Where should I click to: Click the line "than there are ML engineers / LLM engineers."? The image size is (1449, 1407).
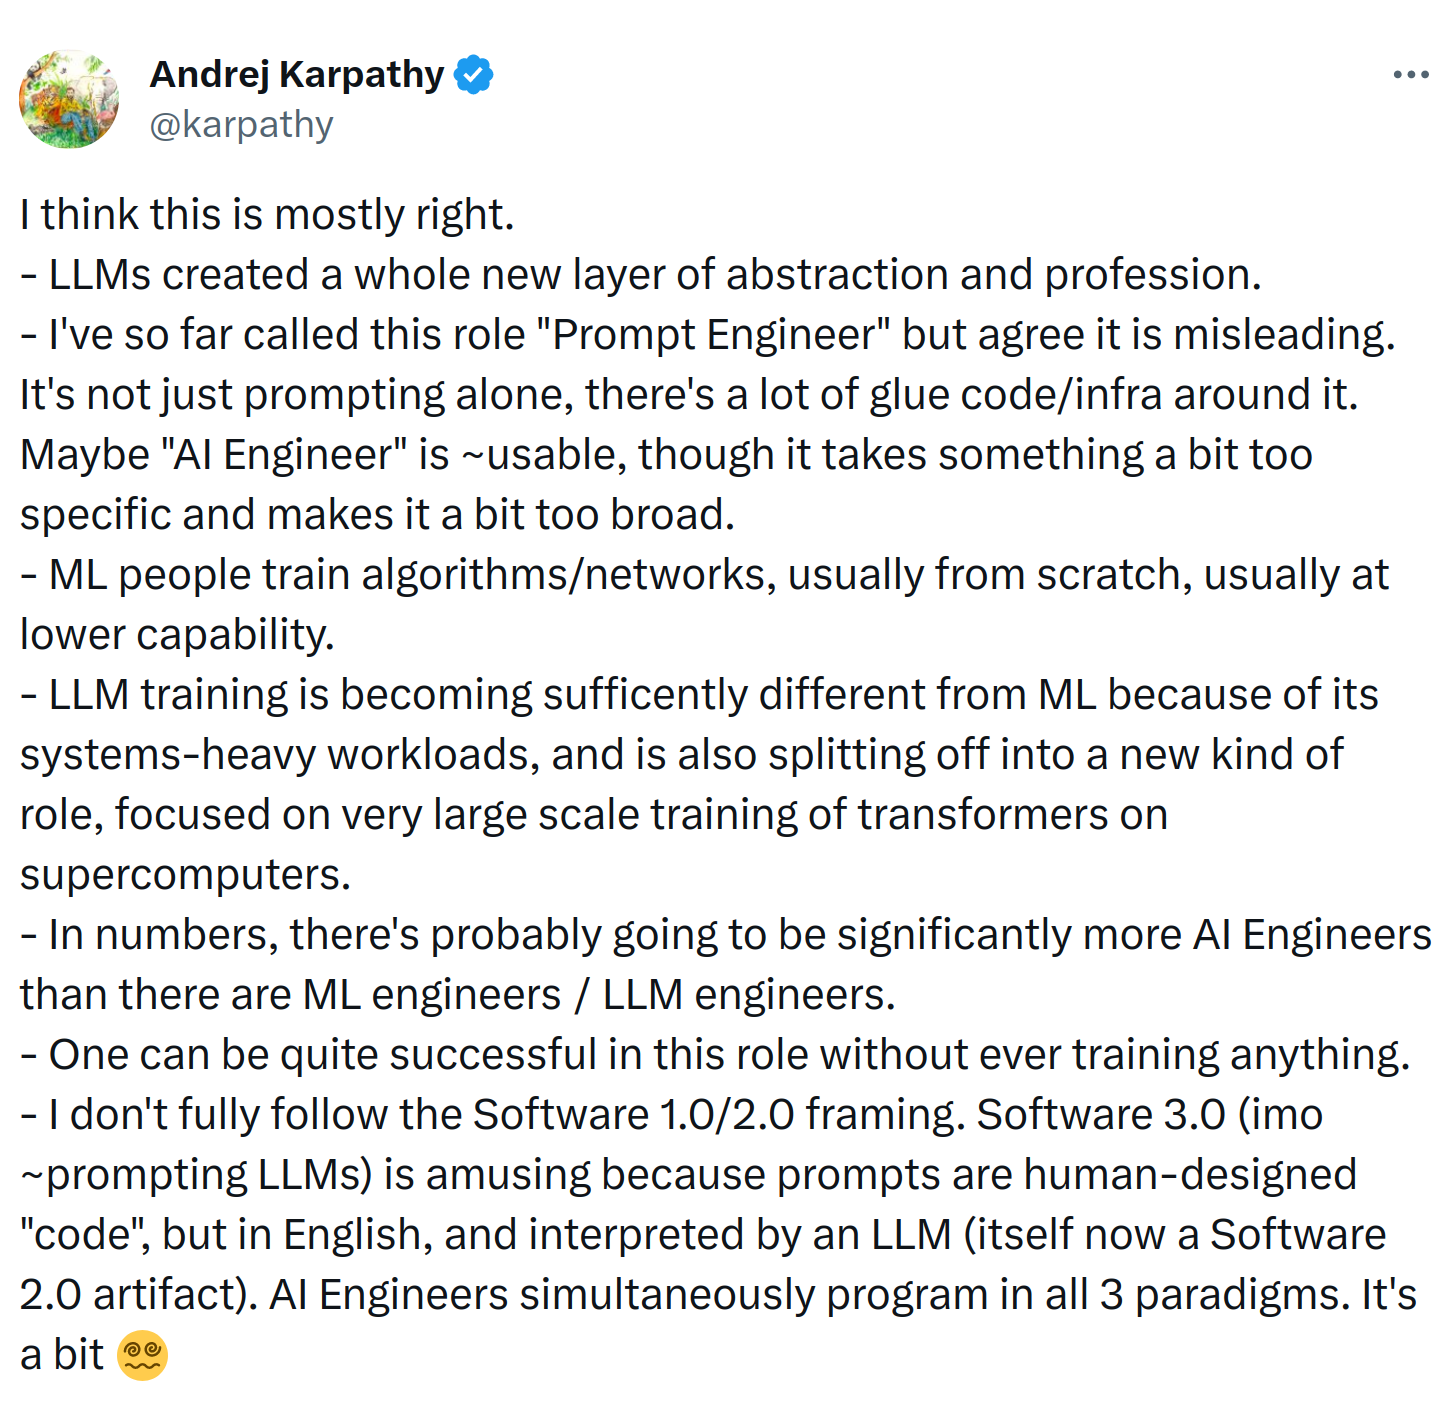pos(458,995)
